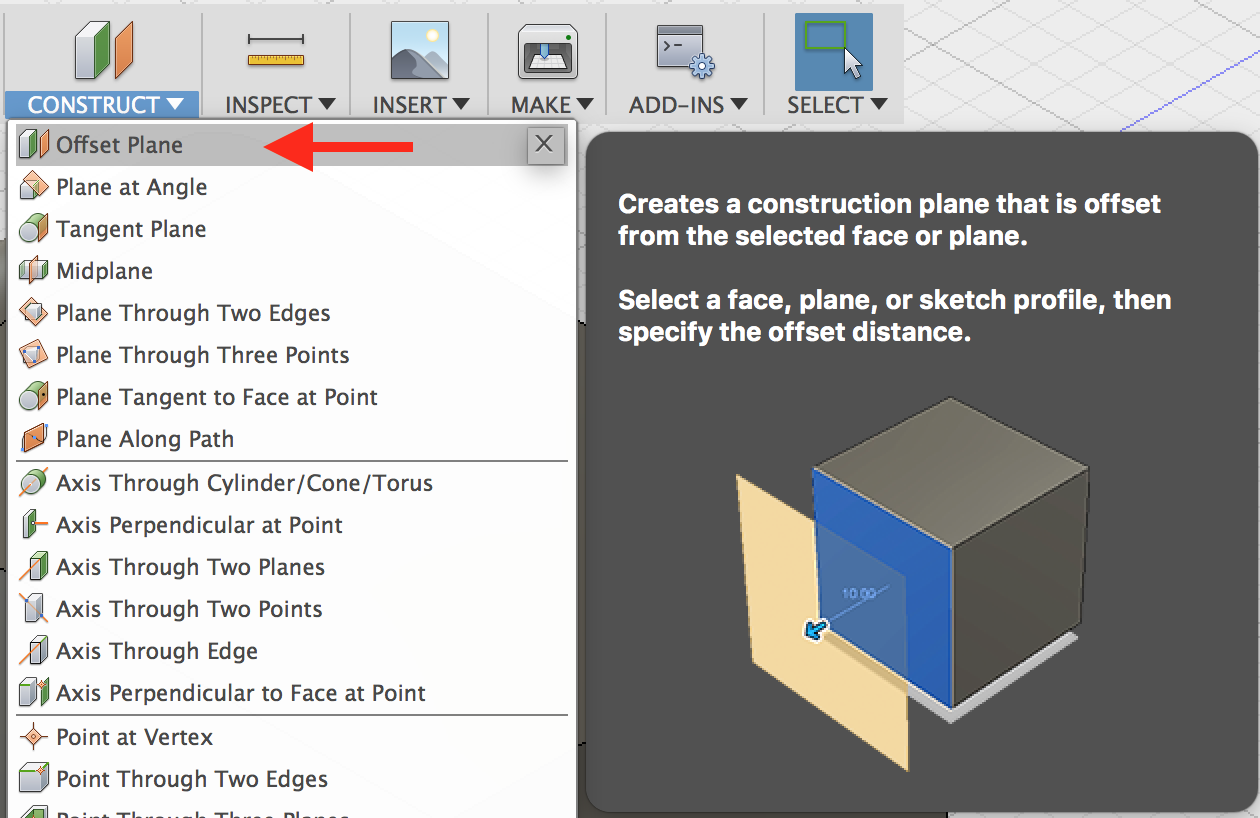Open the SELECT menu
The image size is (1260, 818).
835,103
